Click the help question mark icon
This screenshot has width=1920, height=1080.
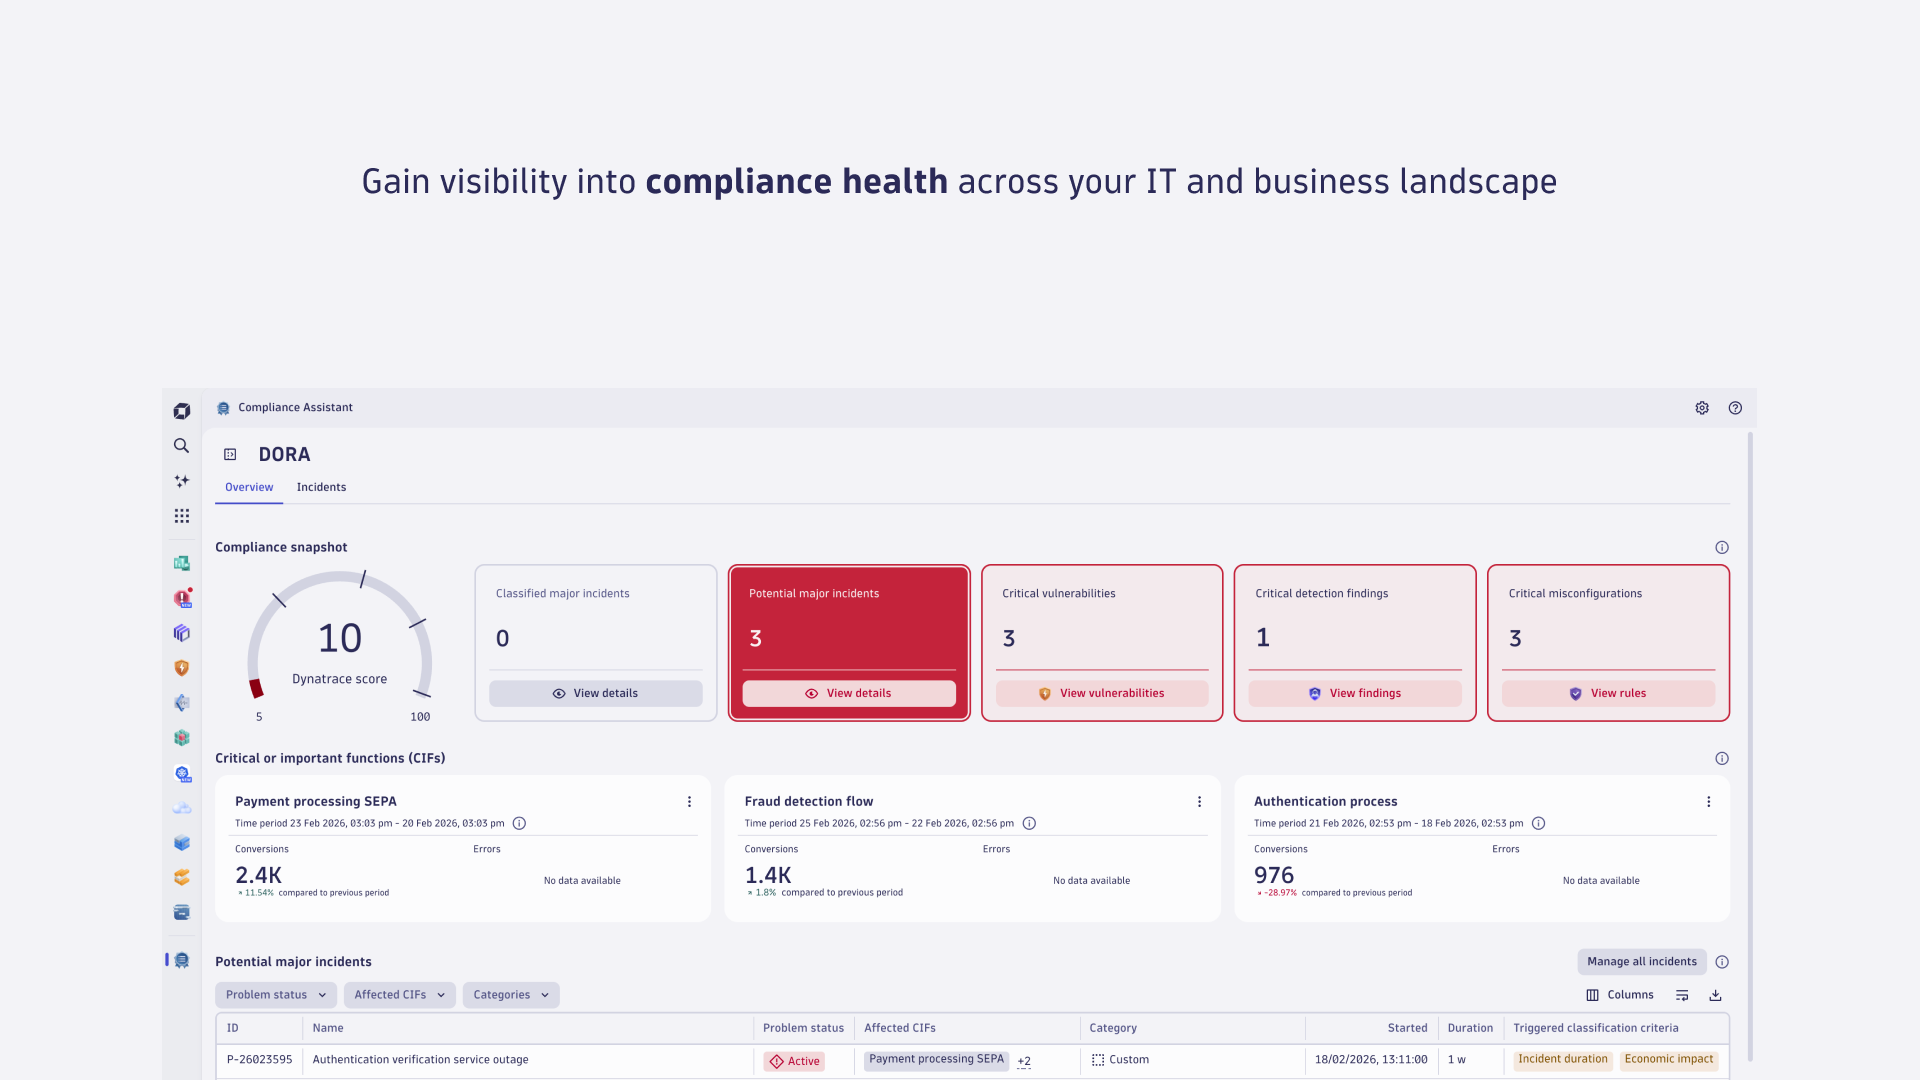pyautogui.click(x=1735, y=408)
